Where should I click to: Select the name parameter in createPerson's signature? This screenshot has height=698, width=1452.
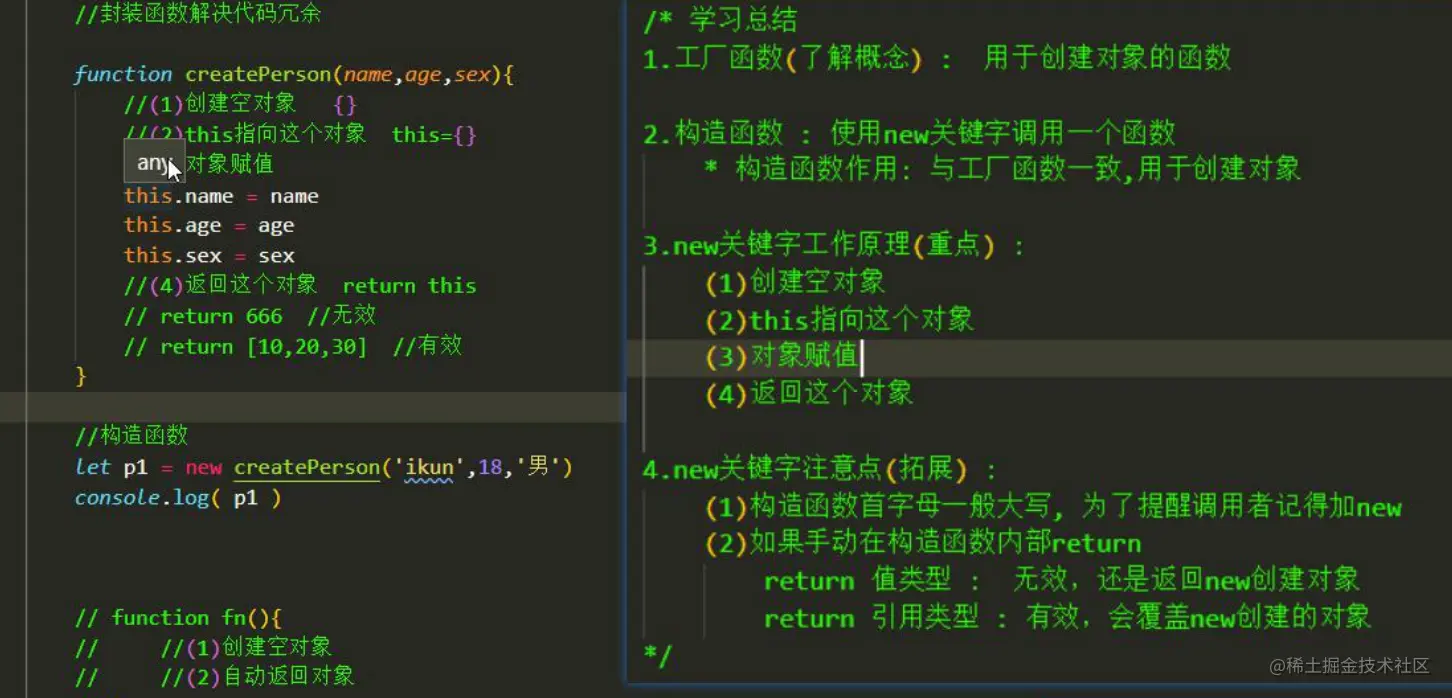[368, 75]
